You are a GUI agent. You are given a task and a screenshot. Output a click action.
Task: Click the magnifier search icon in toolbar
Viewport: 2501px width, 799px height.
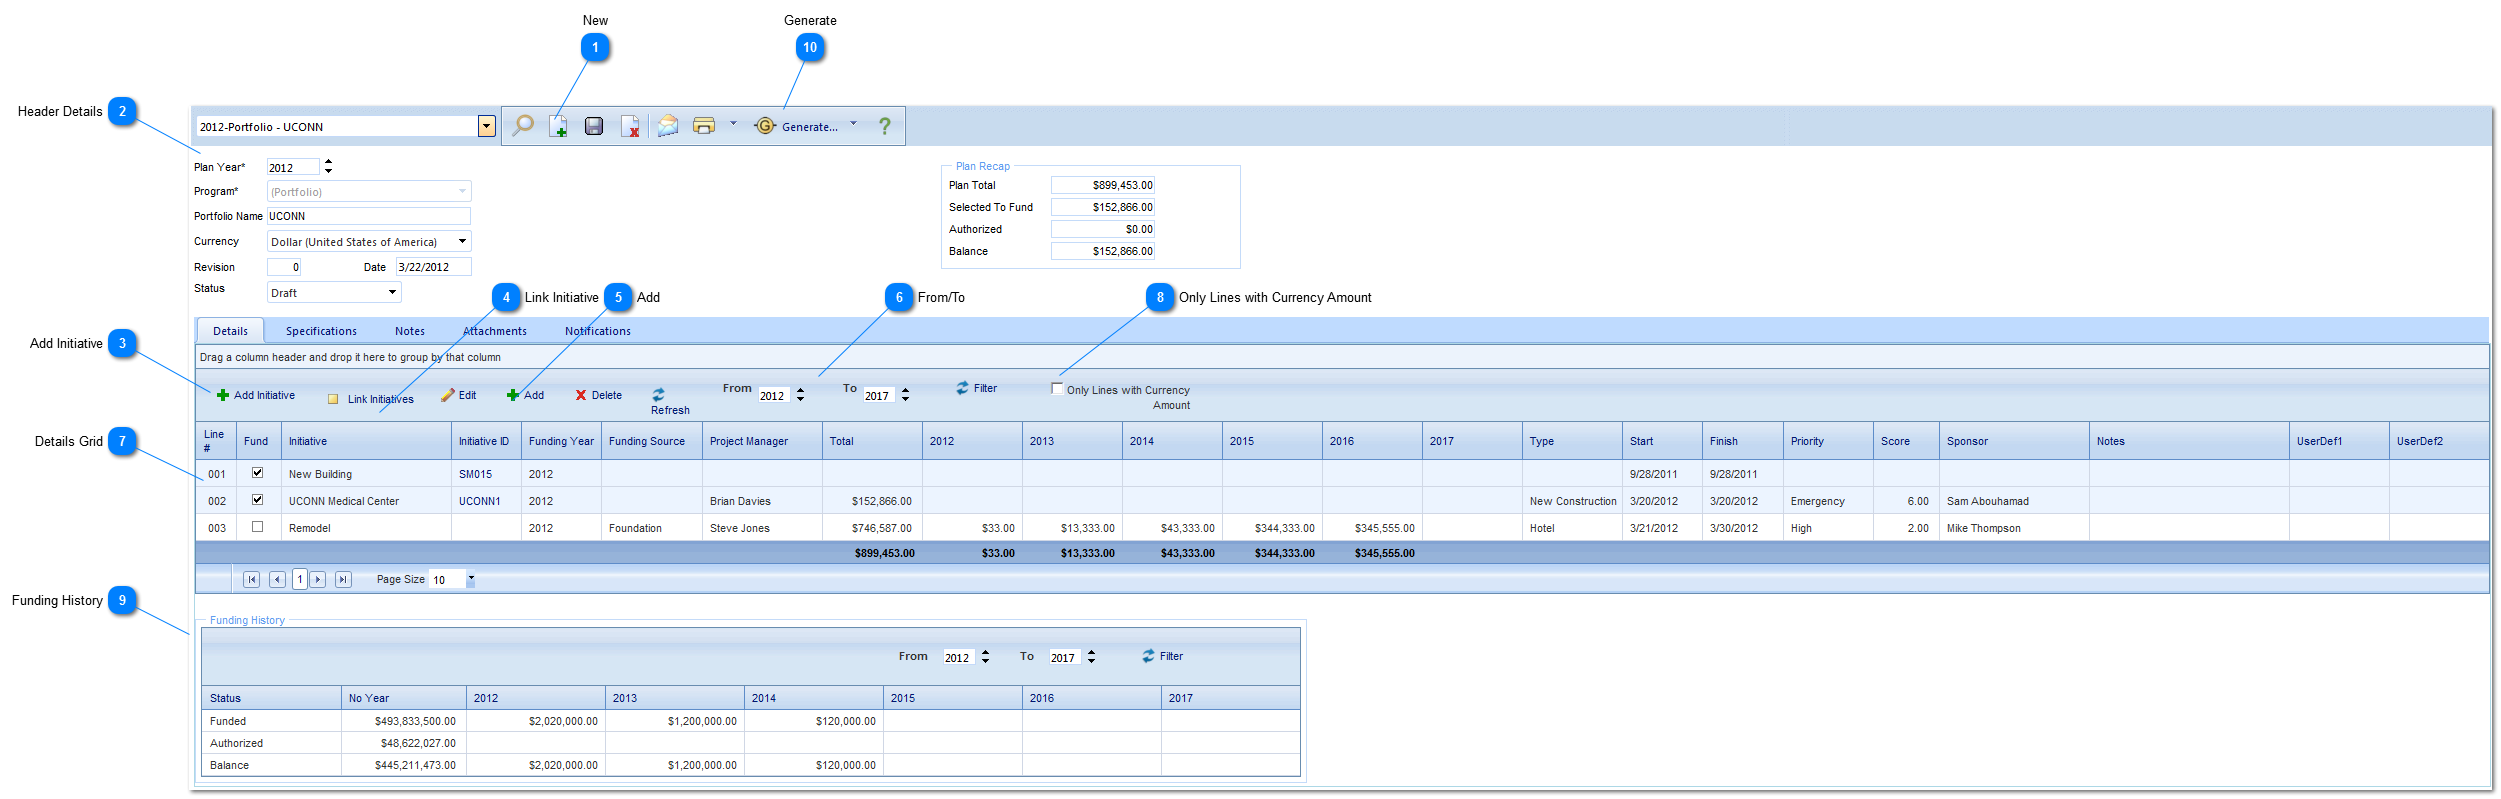coord(523,126)
